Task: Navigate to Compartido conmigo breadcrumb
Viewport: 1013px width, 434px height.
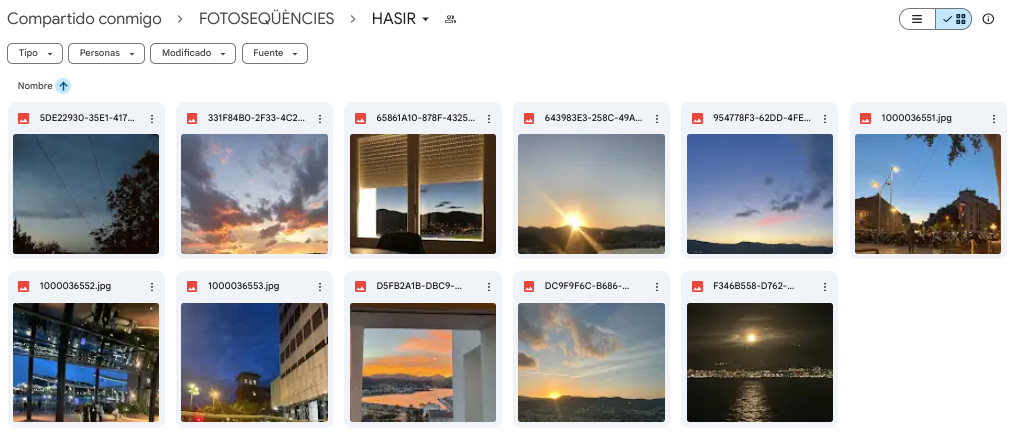Action: tap(84, 19)
